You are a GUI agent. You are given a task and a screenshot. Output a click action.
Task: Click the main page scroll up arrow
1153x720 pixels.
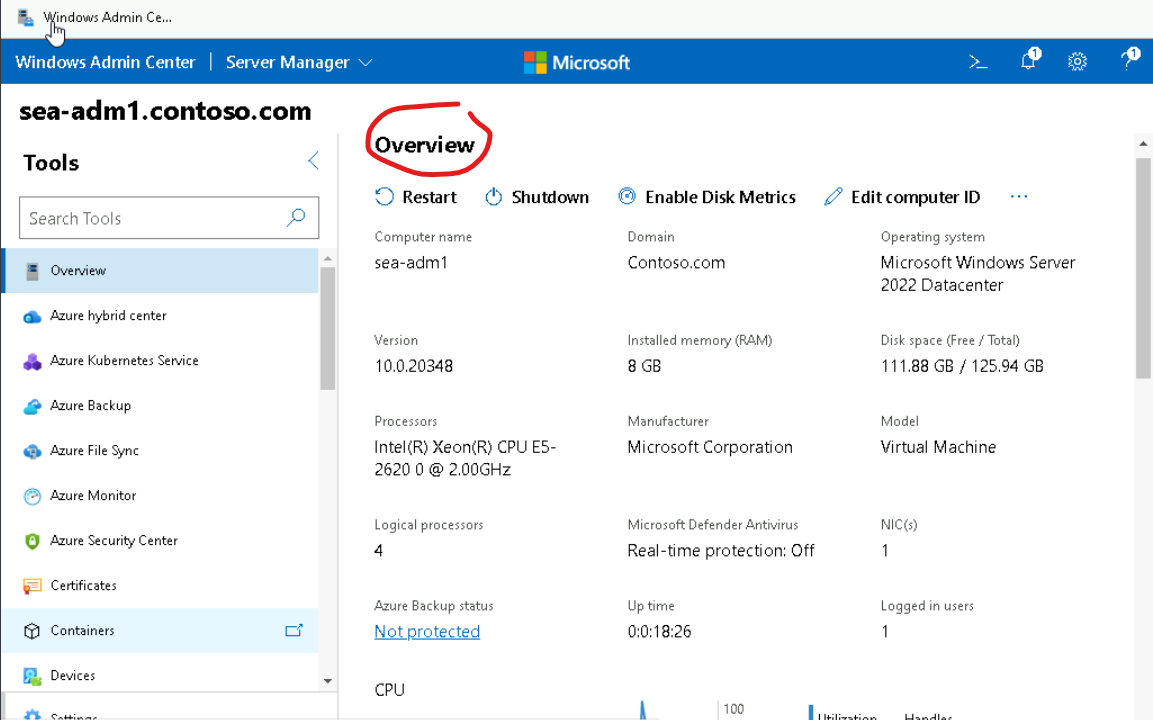(1143, 143)
